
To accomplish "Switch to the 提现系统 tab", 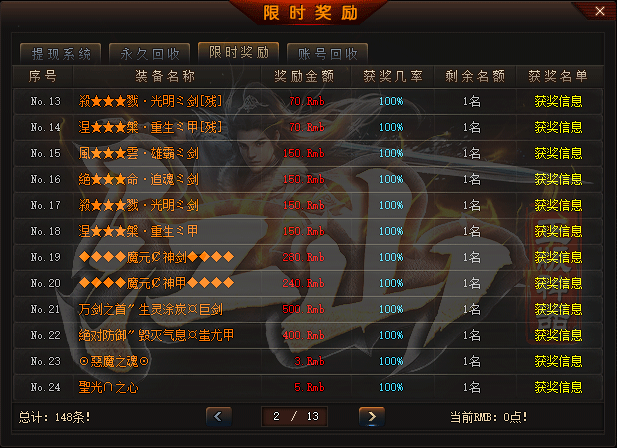I will 61,54.
